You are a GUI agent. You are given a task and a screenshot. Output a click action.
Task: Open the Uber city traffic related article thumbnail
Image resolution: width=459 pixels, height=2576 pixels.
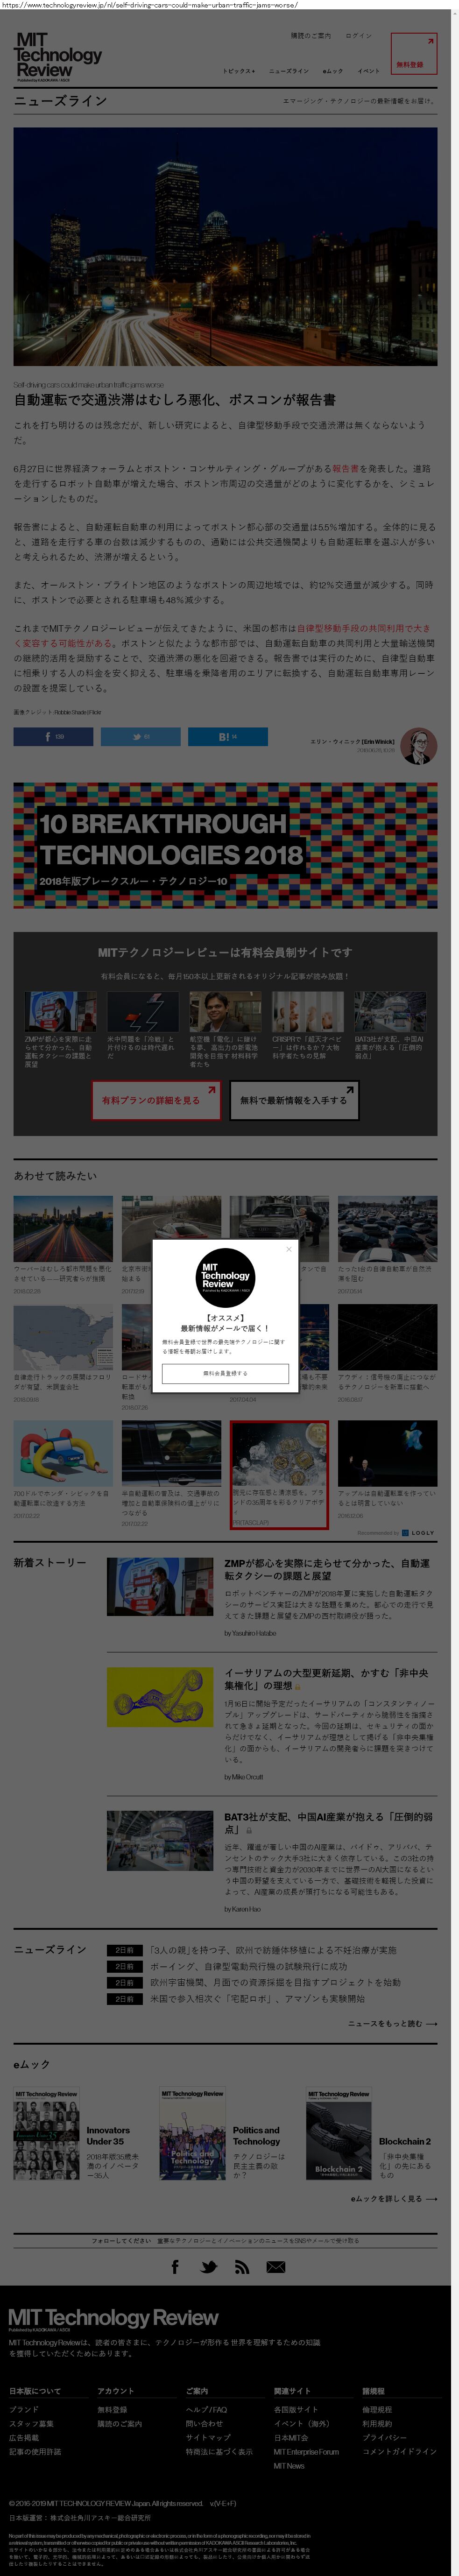[63, 1229]
